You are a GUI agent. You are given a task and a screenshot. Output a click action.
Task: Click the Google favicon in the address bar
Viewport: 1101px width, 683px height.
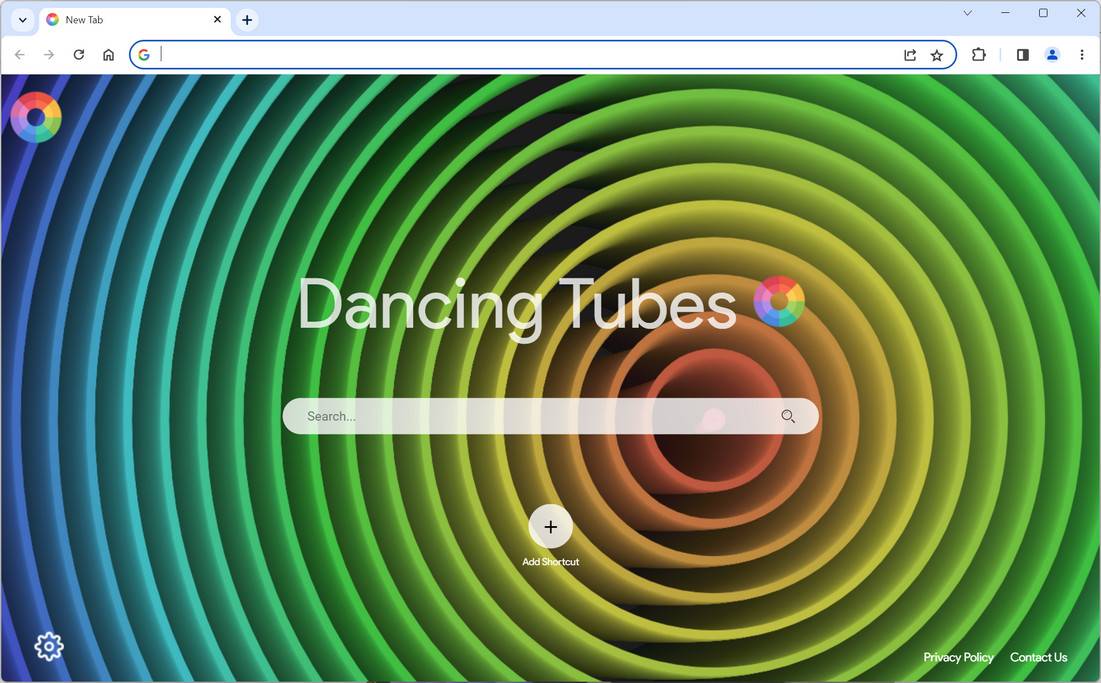click(x=143, y=55)
